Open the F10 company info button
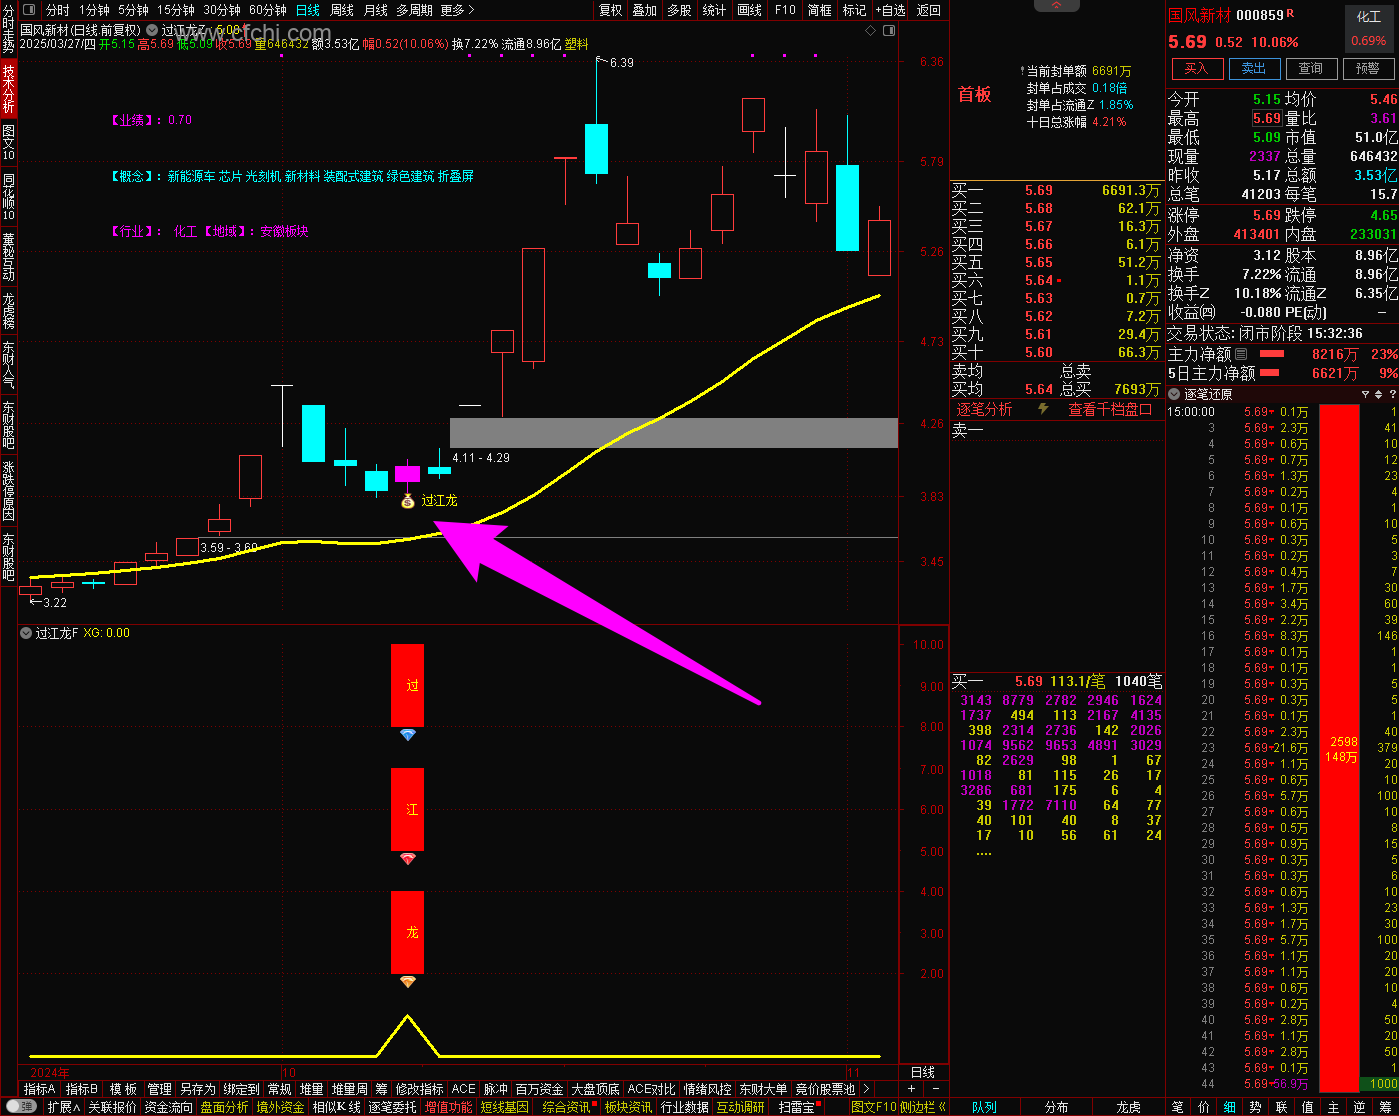 [785, 10]
